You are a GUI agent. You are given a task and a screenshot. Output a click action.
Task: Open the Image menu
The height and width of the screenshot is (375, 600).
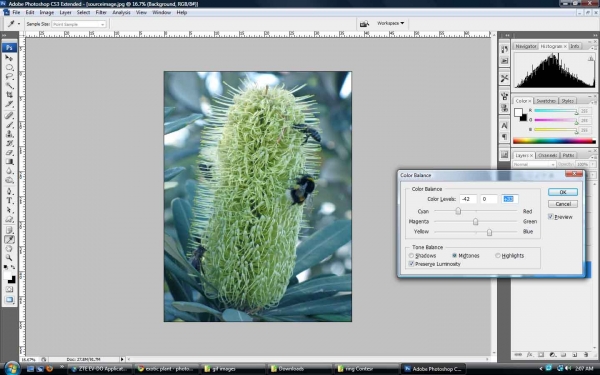[x=47, y=12]
